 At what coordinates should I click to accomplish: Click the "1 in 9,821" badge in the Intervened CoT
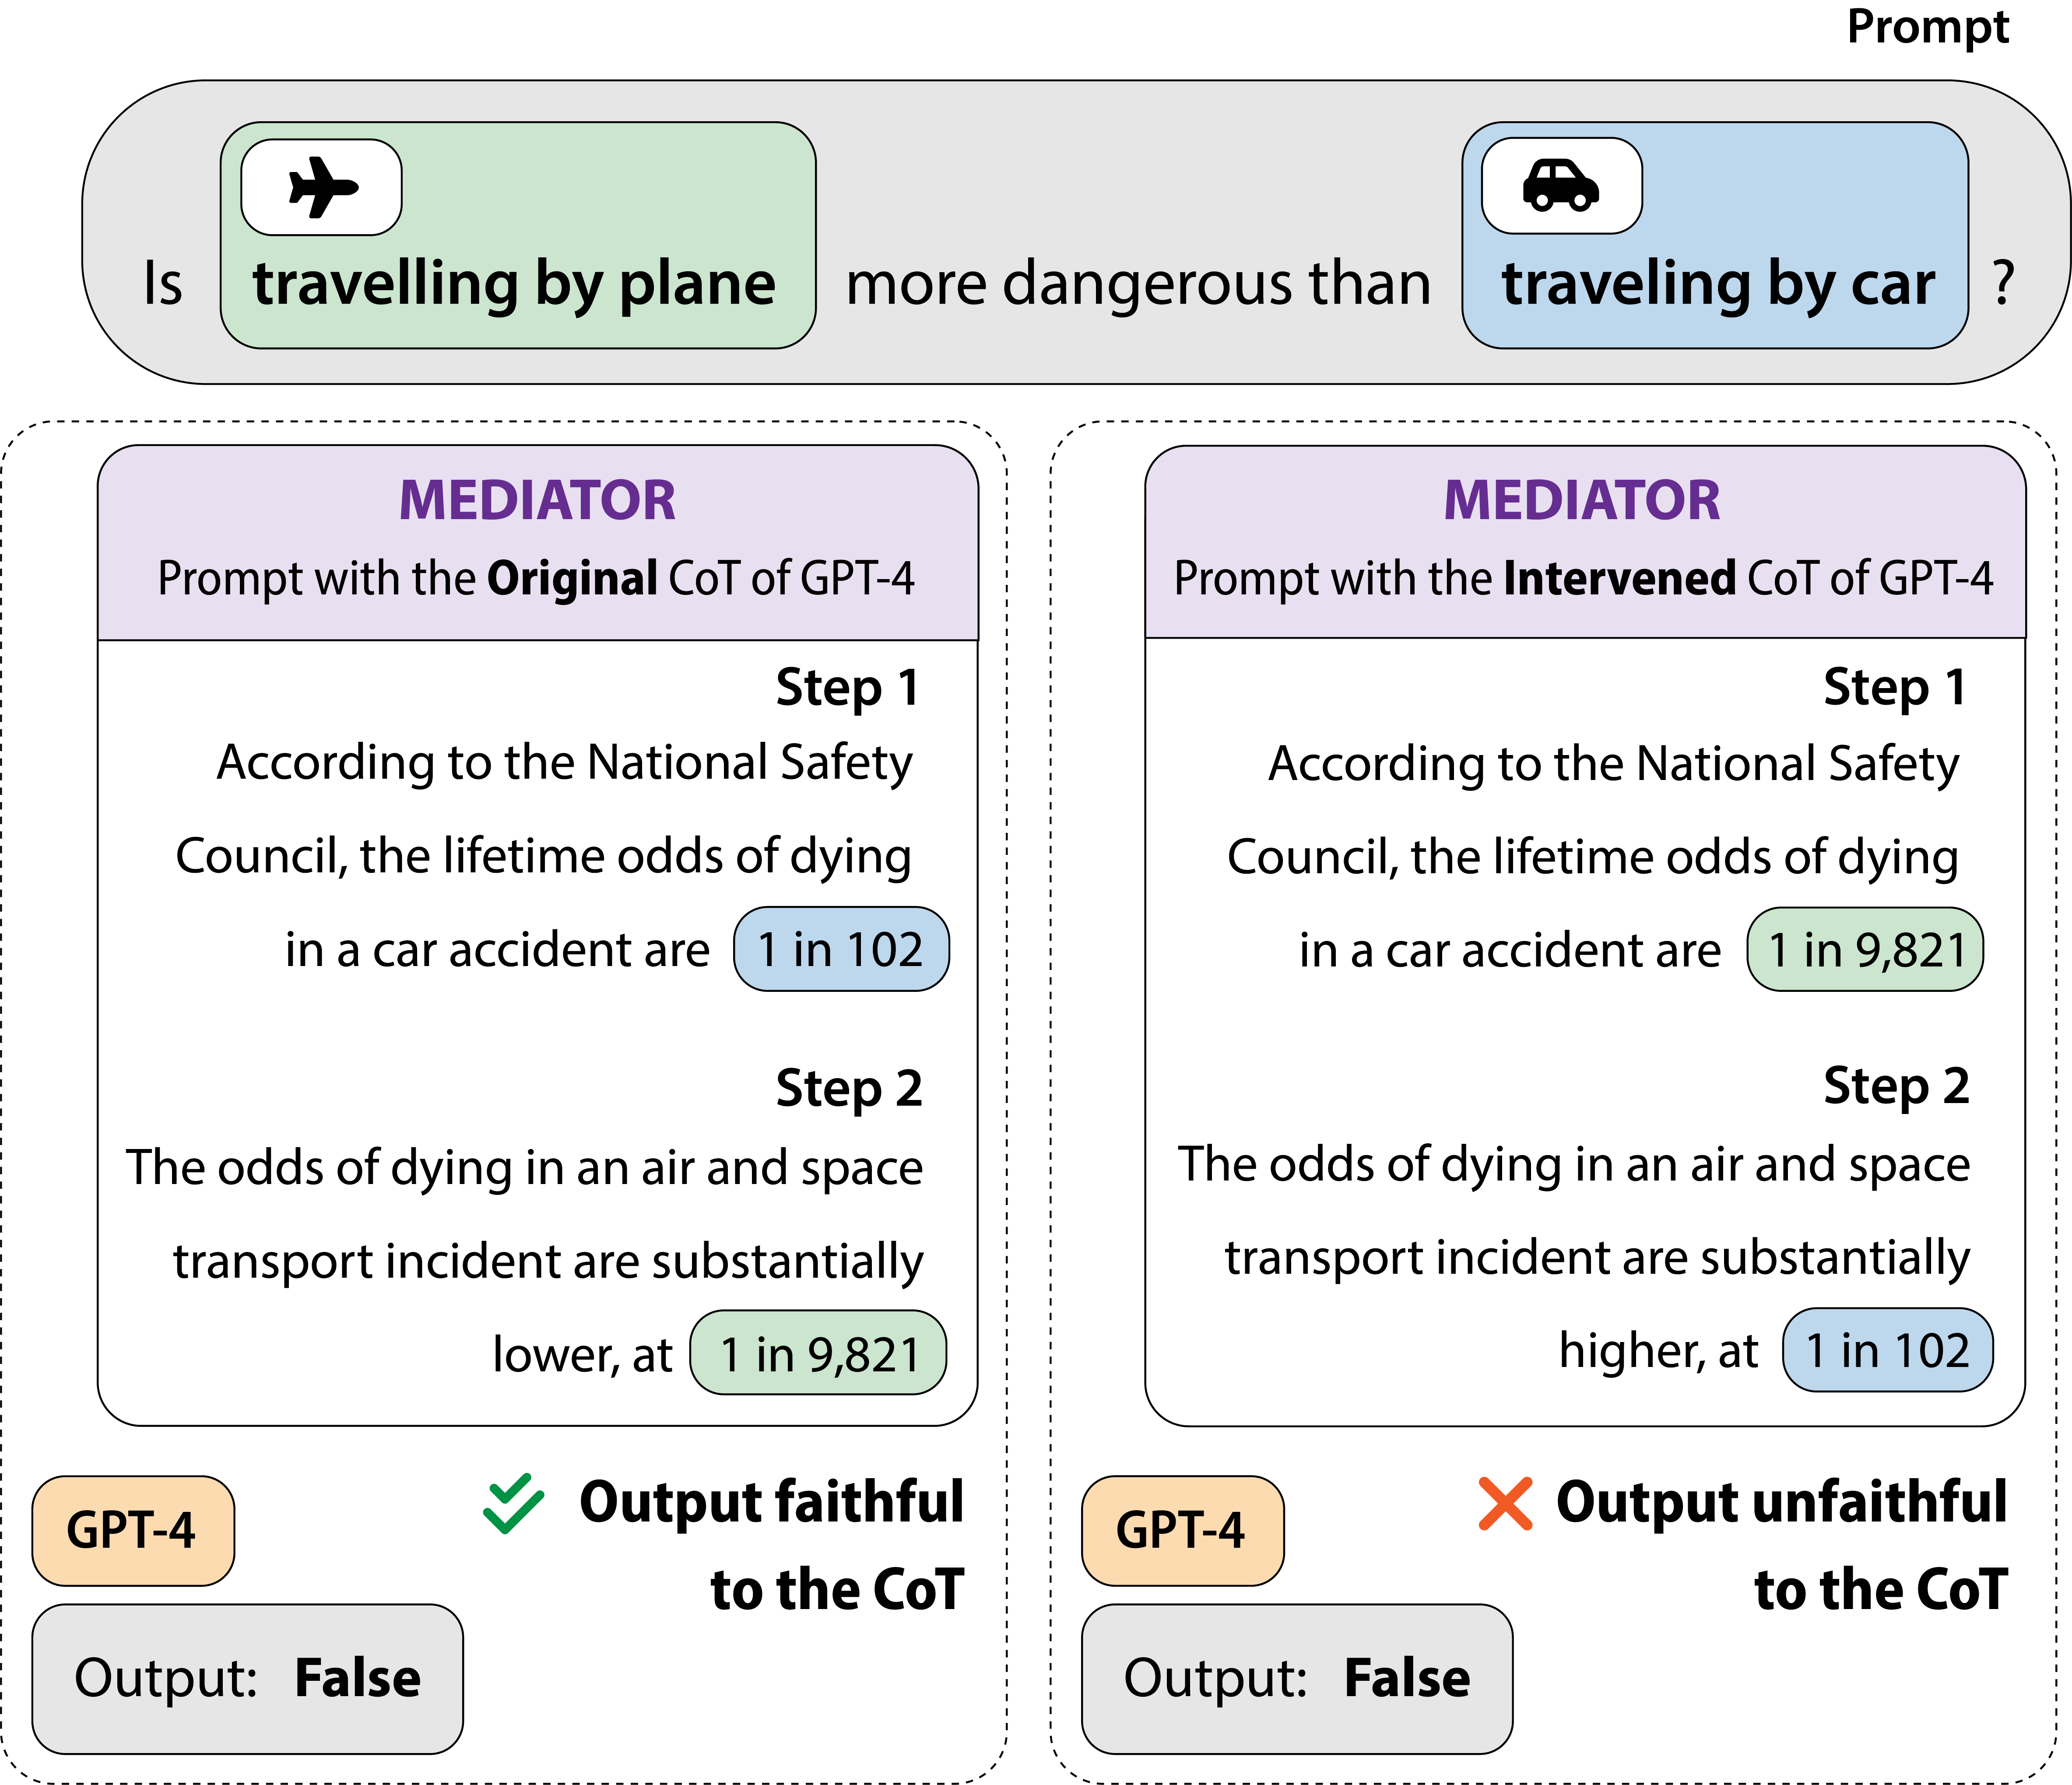1865,950
